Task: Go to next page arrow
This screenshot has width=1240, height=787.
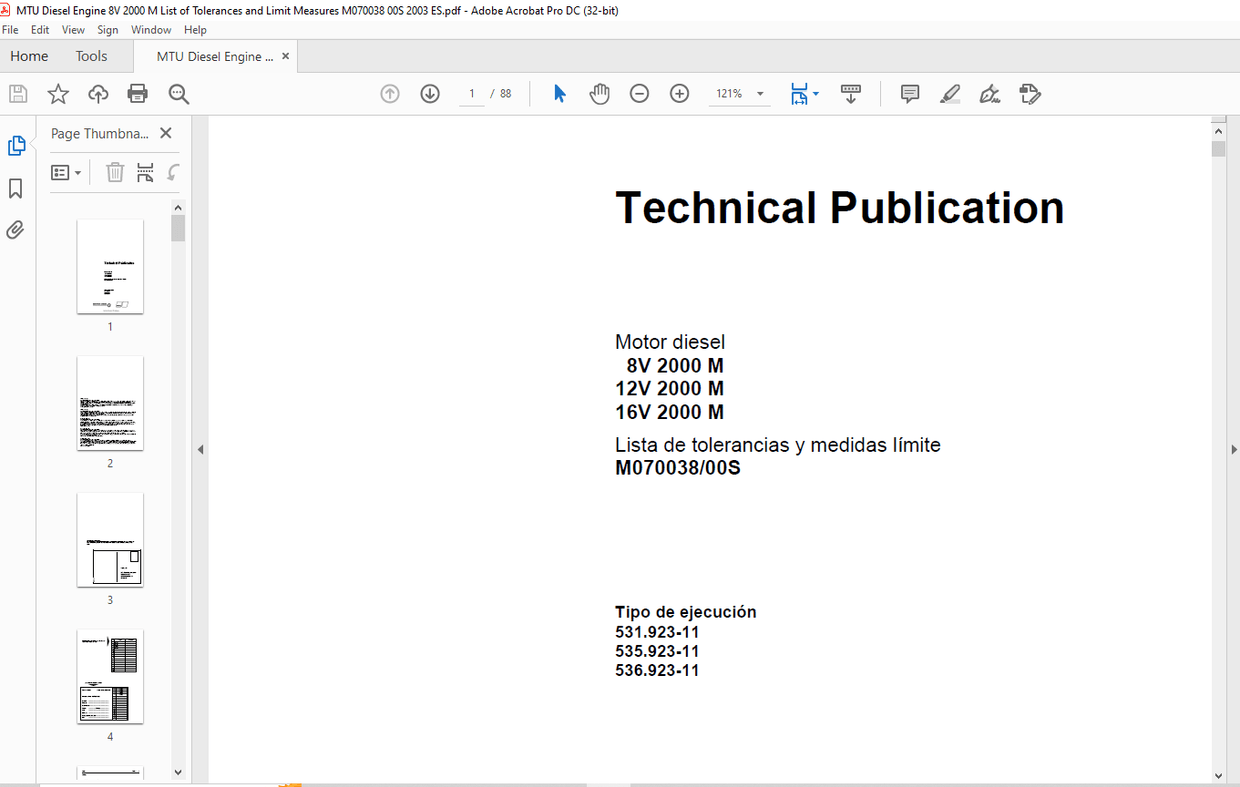Action: coord(430,94)
